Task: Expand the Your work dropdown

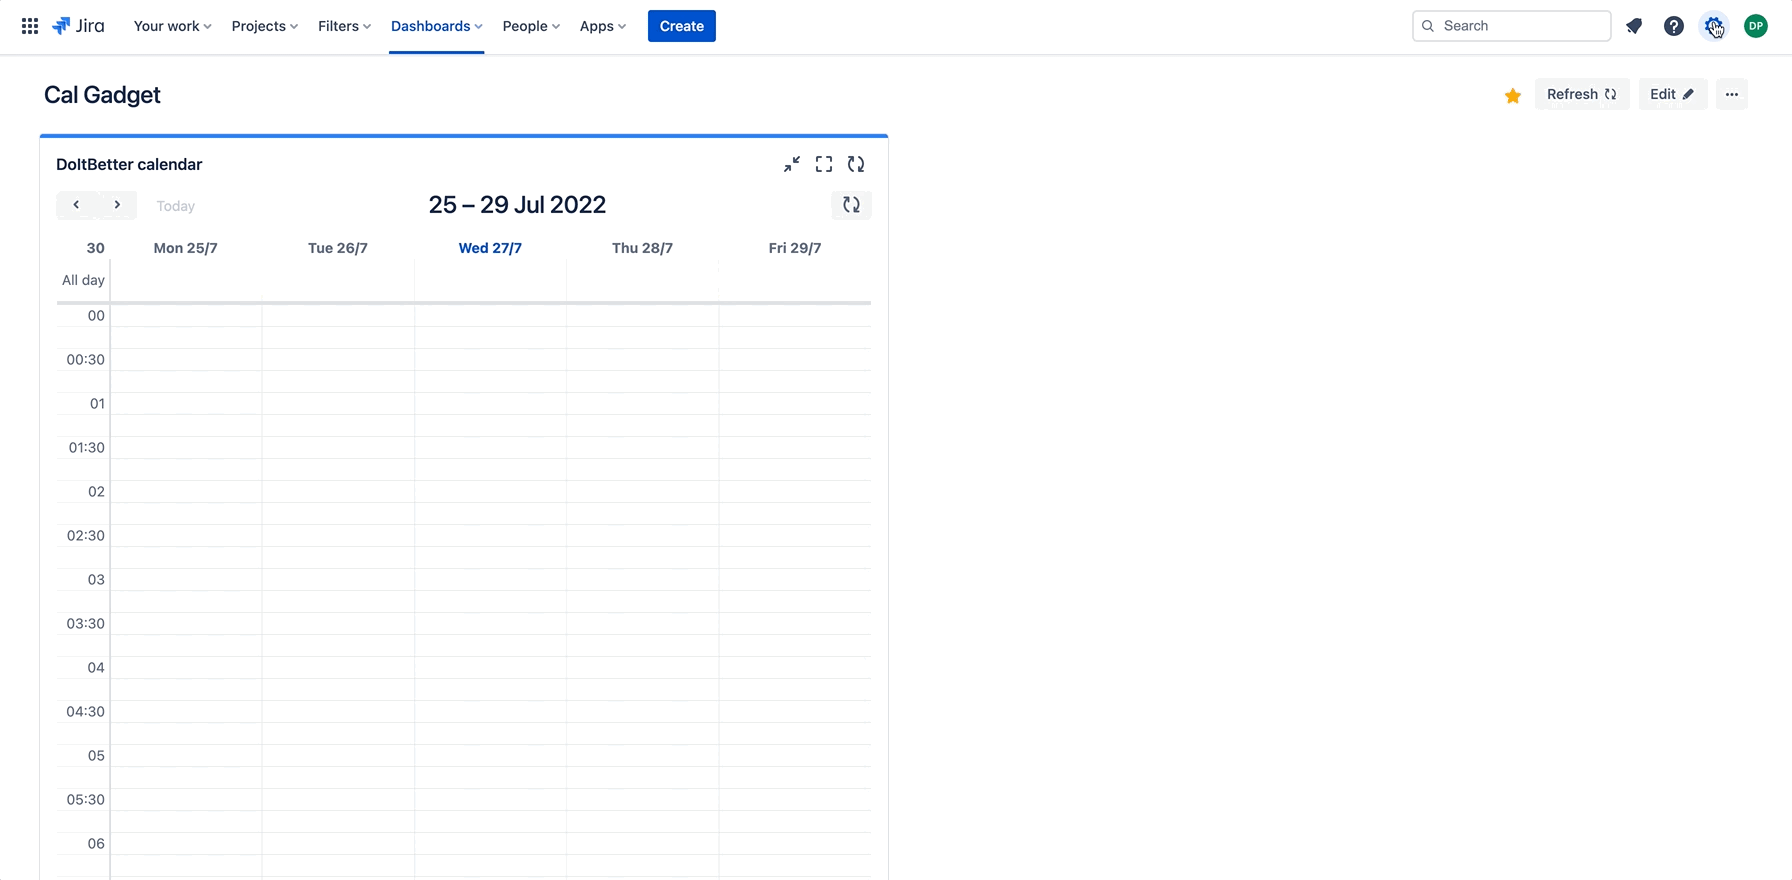Action: pyautogui.click(x=172, y=26)
